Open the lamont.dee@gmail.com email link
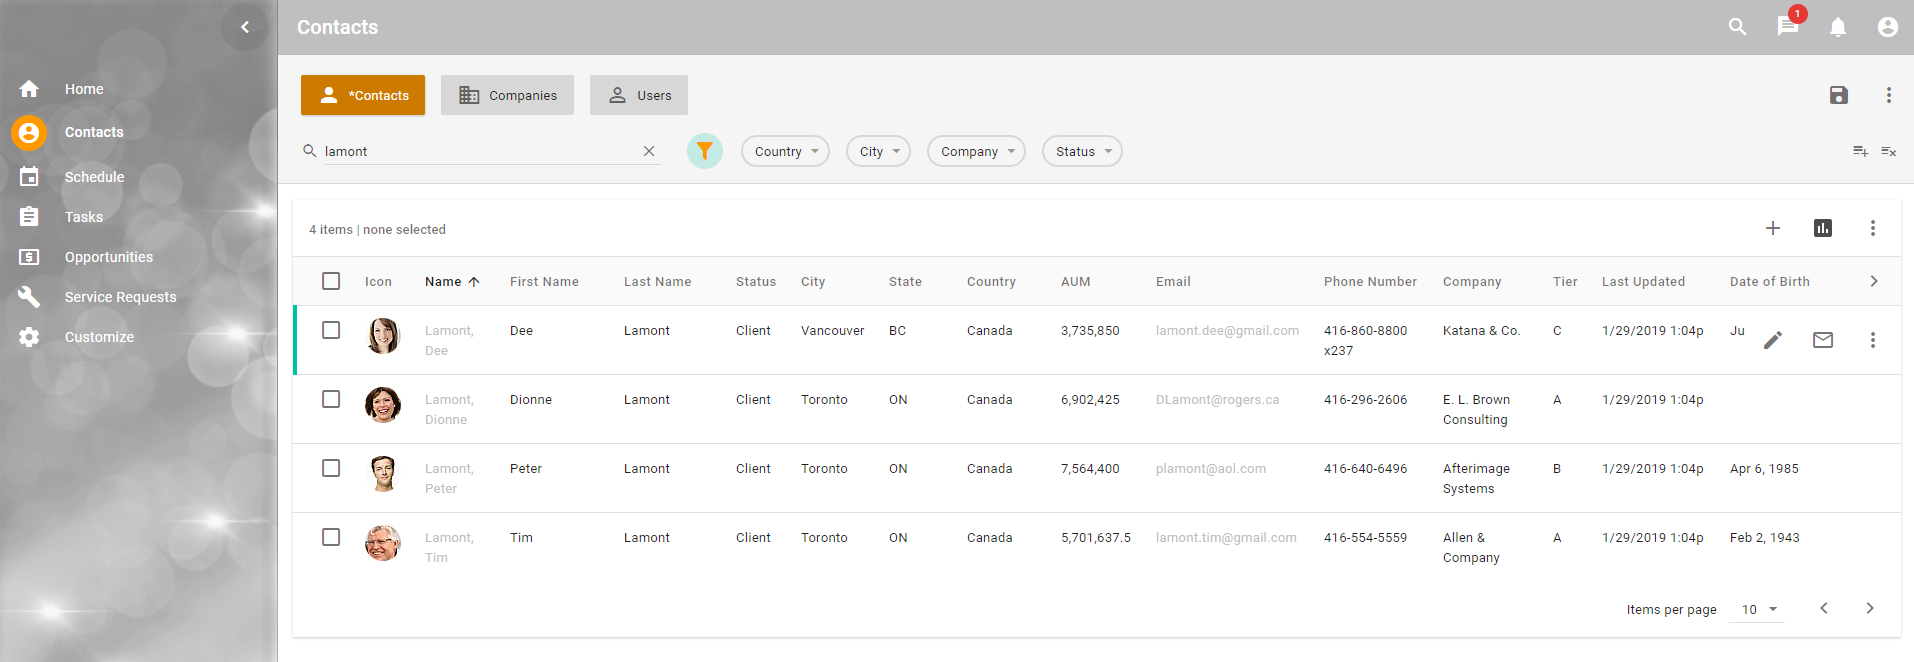1914x662 pixels. pyautogui.click(x=1227, y=330)
